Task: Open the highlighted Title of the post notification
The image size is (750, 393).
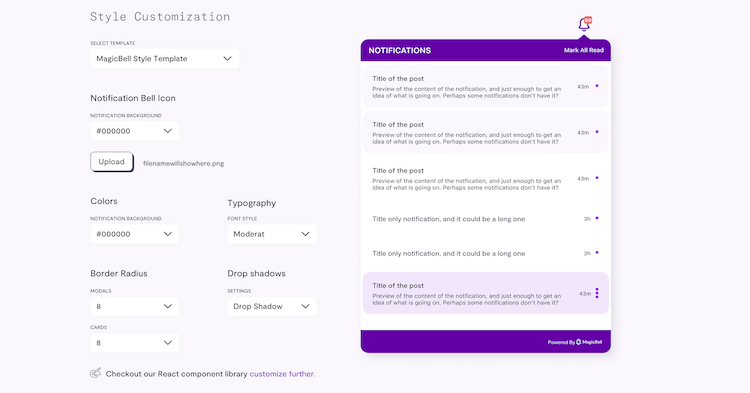Action: point(485,294)
